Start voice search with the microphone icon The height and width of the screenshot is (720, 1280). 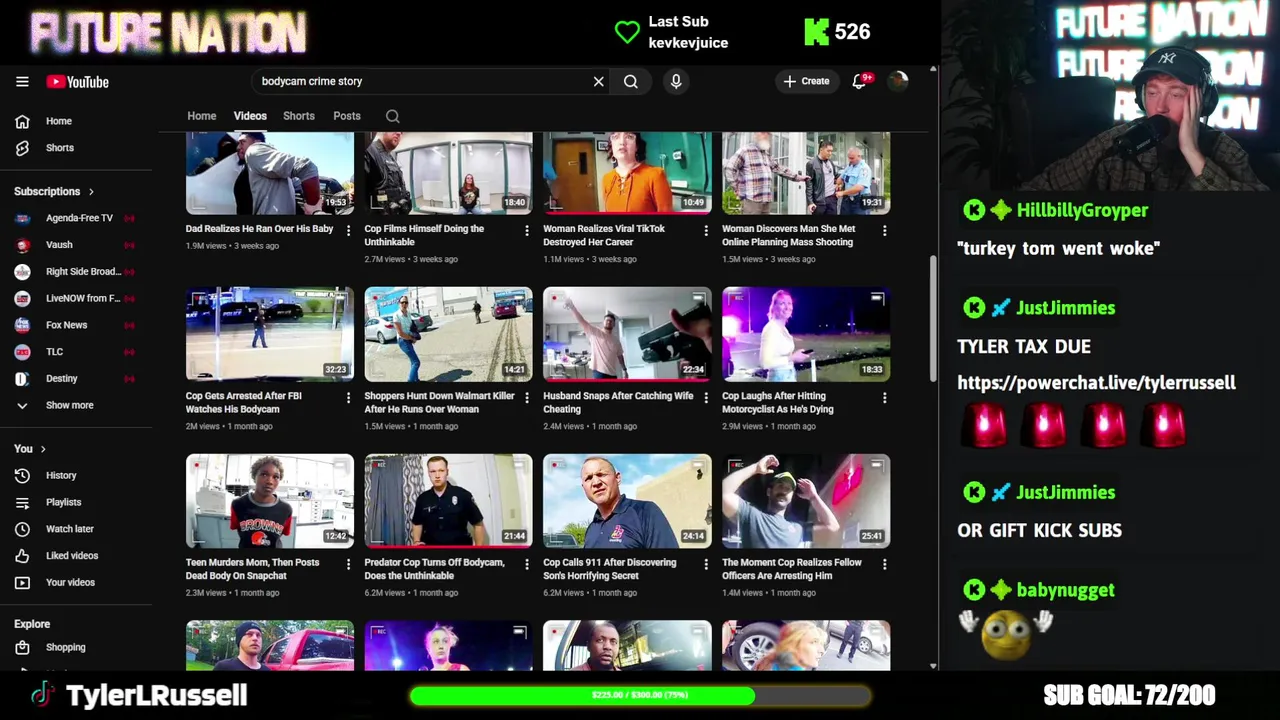[x=676, y=82]
